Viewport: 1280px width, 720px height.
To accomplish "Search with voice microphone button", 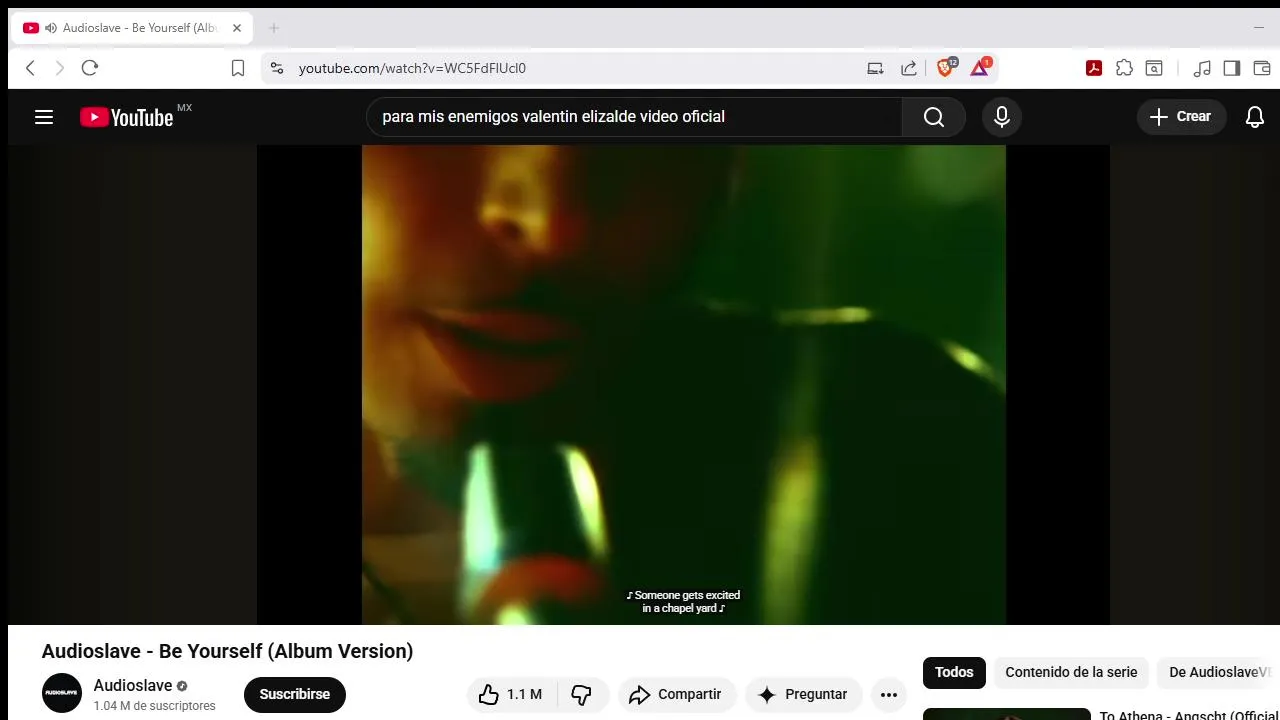I will click(x=1002, y=117).
